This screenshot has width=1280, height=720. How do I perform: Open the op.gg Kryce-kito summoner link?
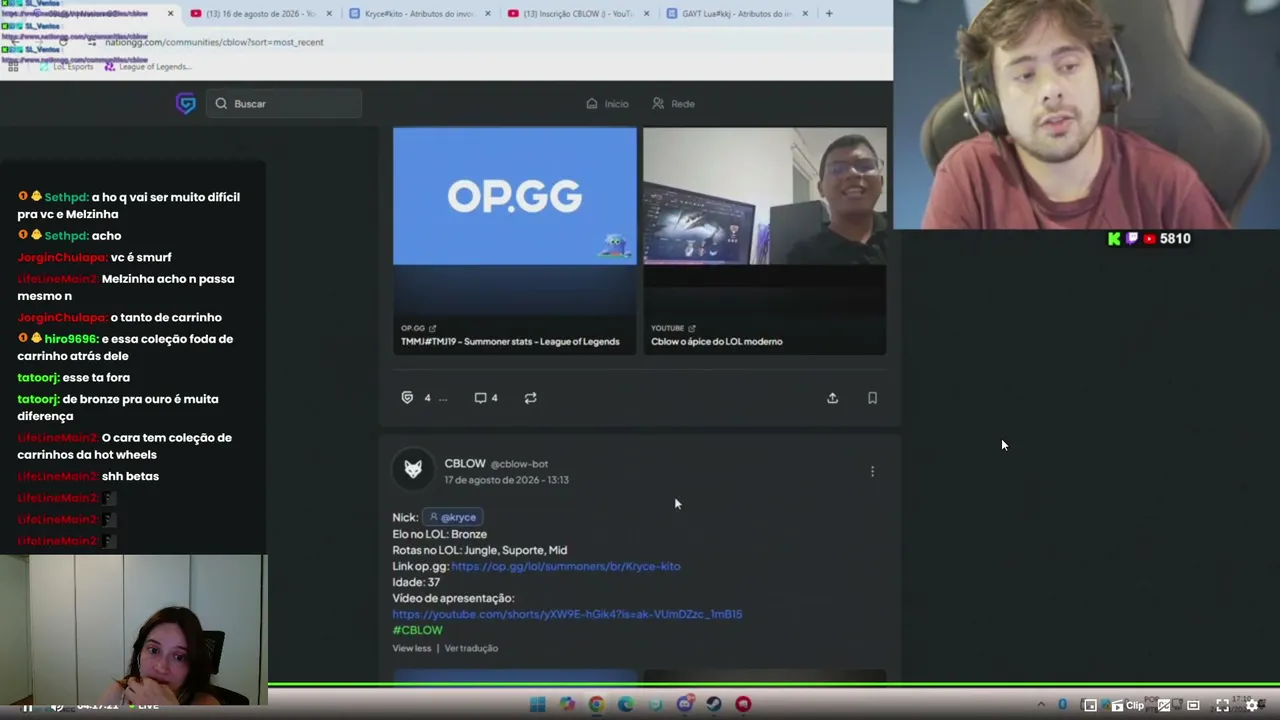pyautogui.click(x=565, y=566)
